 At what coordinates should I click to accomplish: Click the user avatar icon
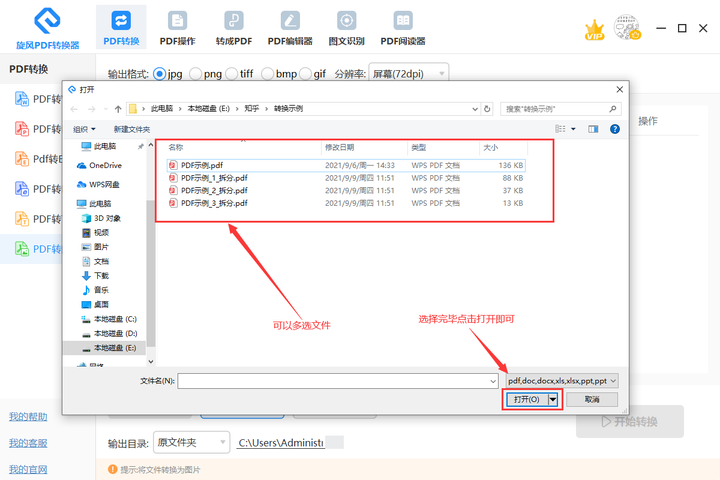point(627,28)
